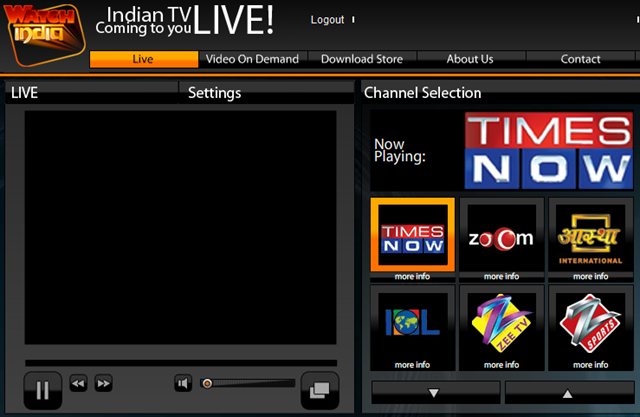Mute audio with the speaker icon
This screenshot has height=417, width=640.
pos(184,383)
